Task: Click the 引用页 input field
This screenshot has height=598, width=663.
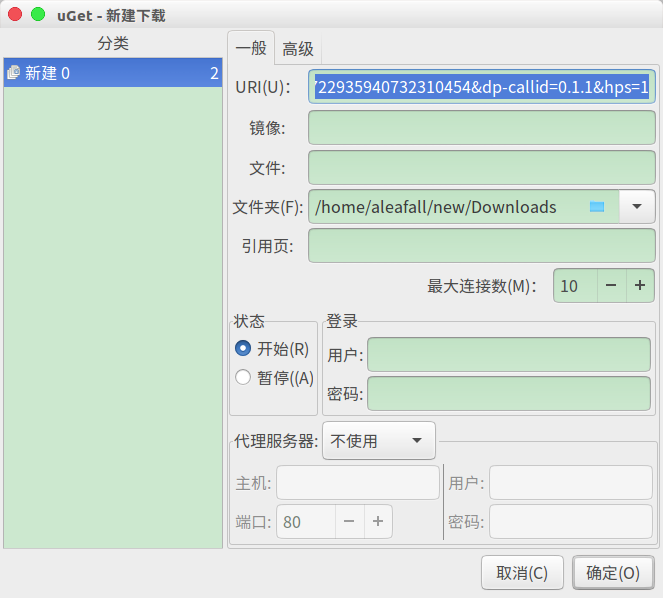Action: [x=482, y=246]
